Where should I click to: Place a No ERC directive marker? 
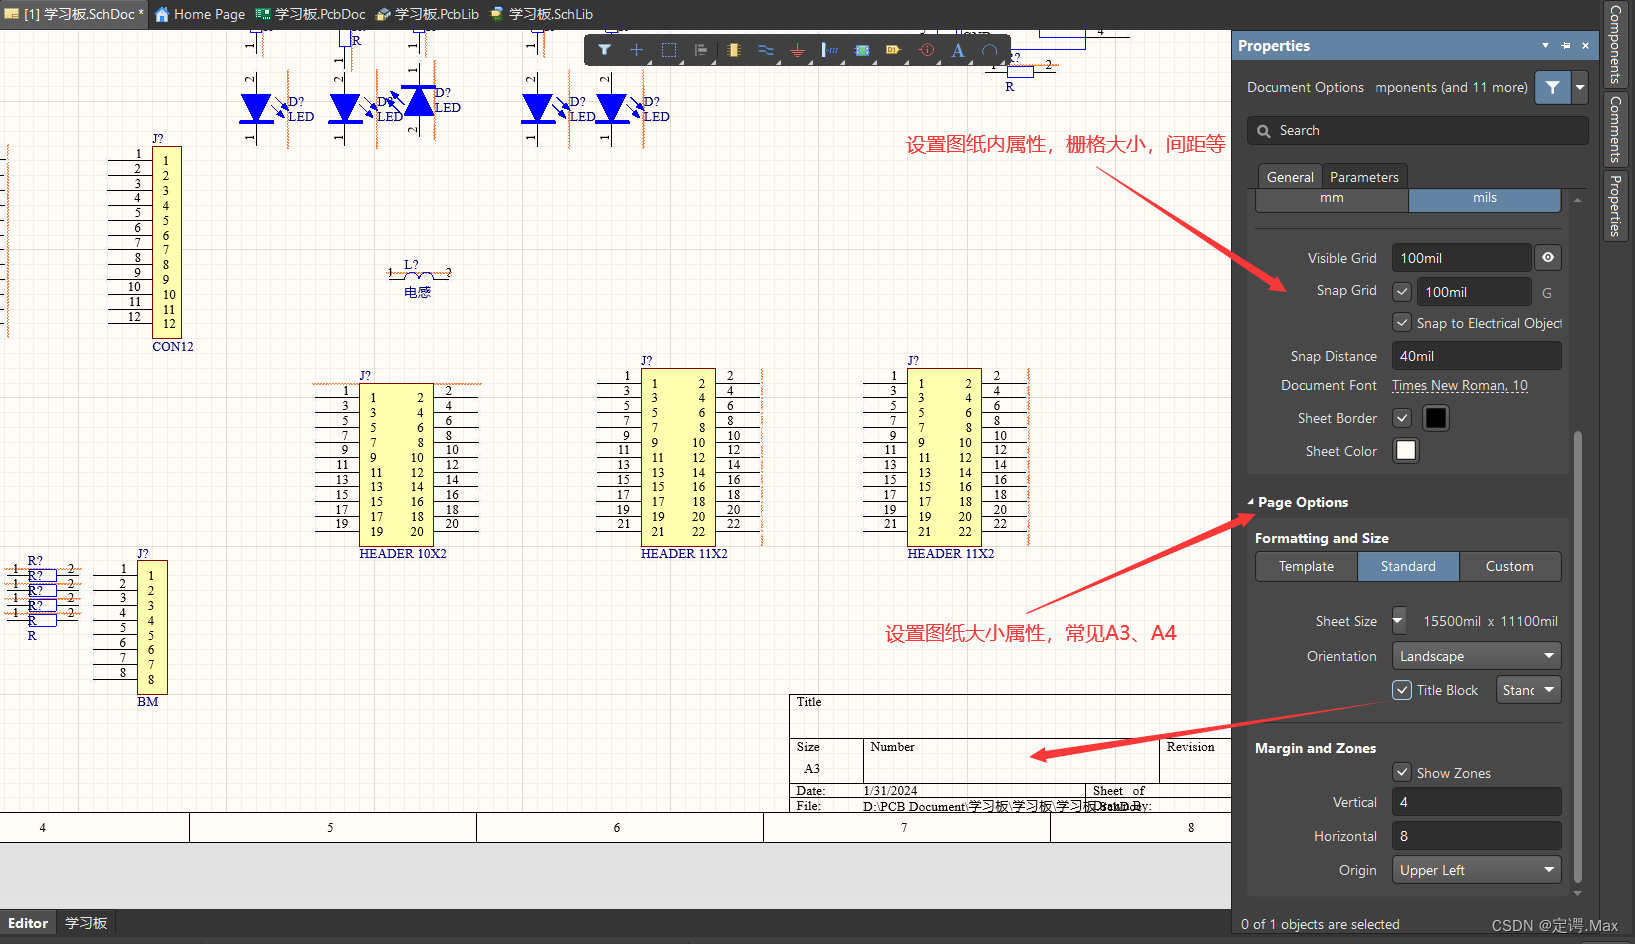click(x=926, y=50)
